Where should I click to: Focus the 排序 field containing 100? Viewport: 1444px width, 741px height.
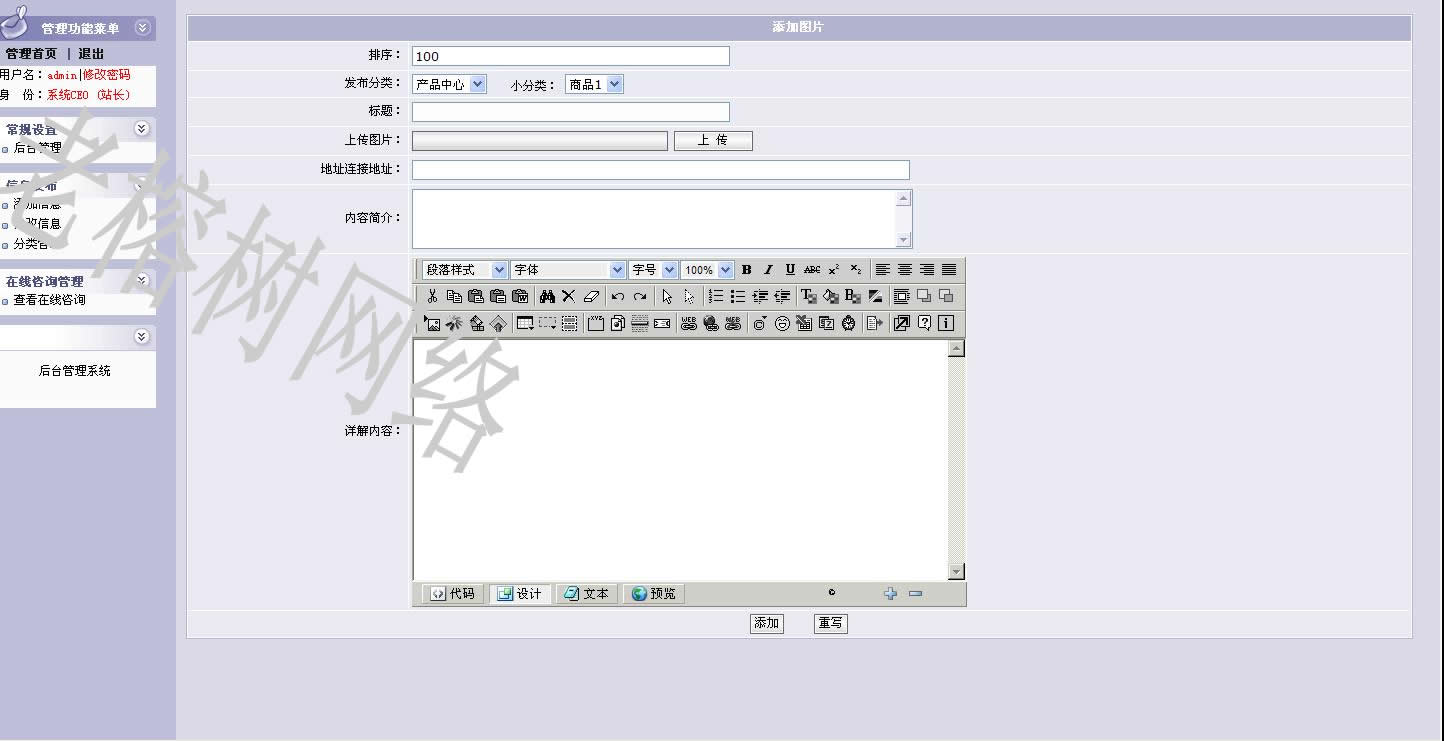(571, 56)
